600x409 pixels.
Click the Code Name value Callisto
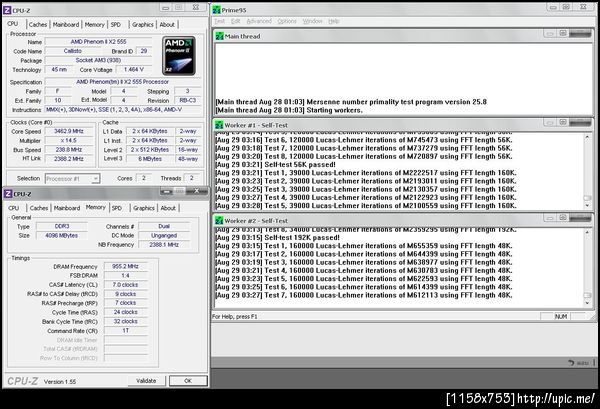tap(73, 51)
